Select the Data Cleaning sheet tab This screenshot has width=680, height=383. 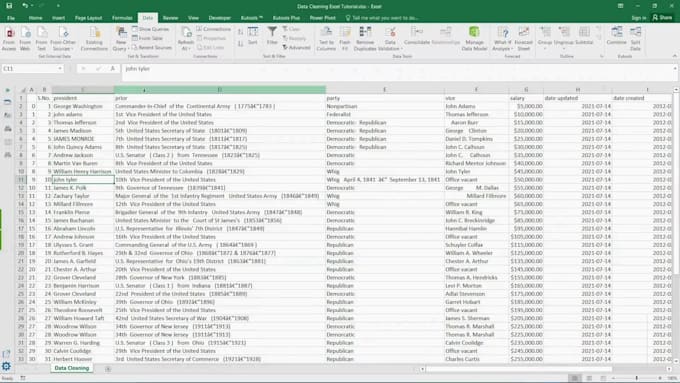tap(72, 368)
